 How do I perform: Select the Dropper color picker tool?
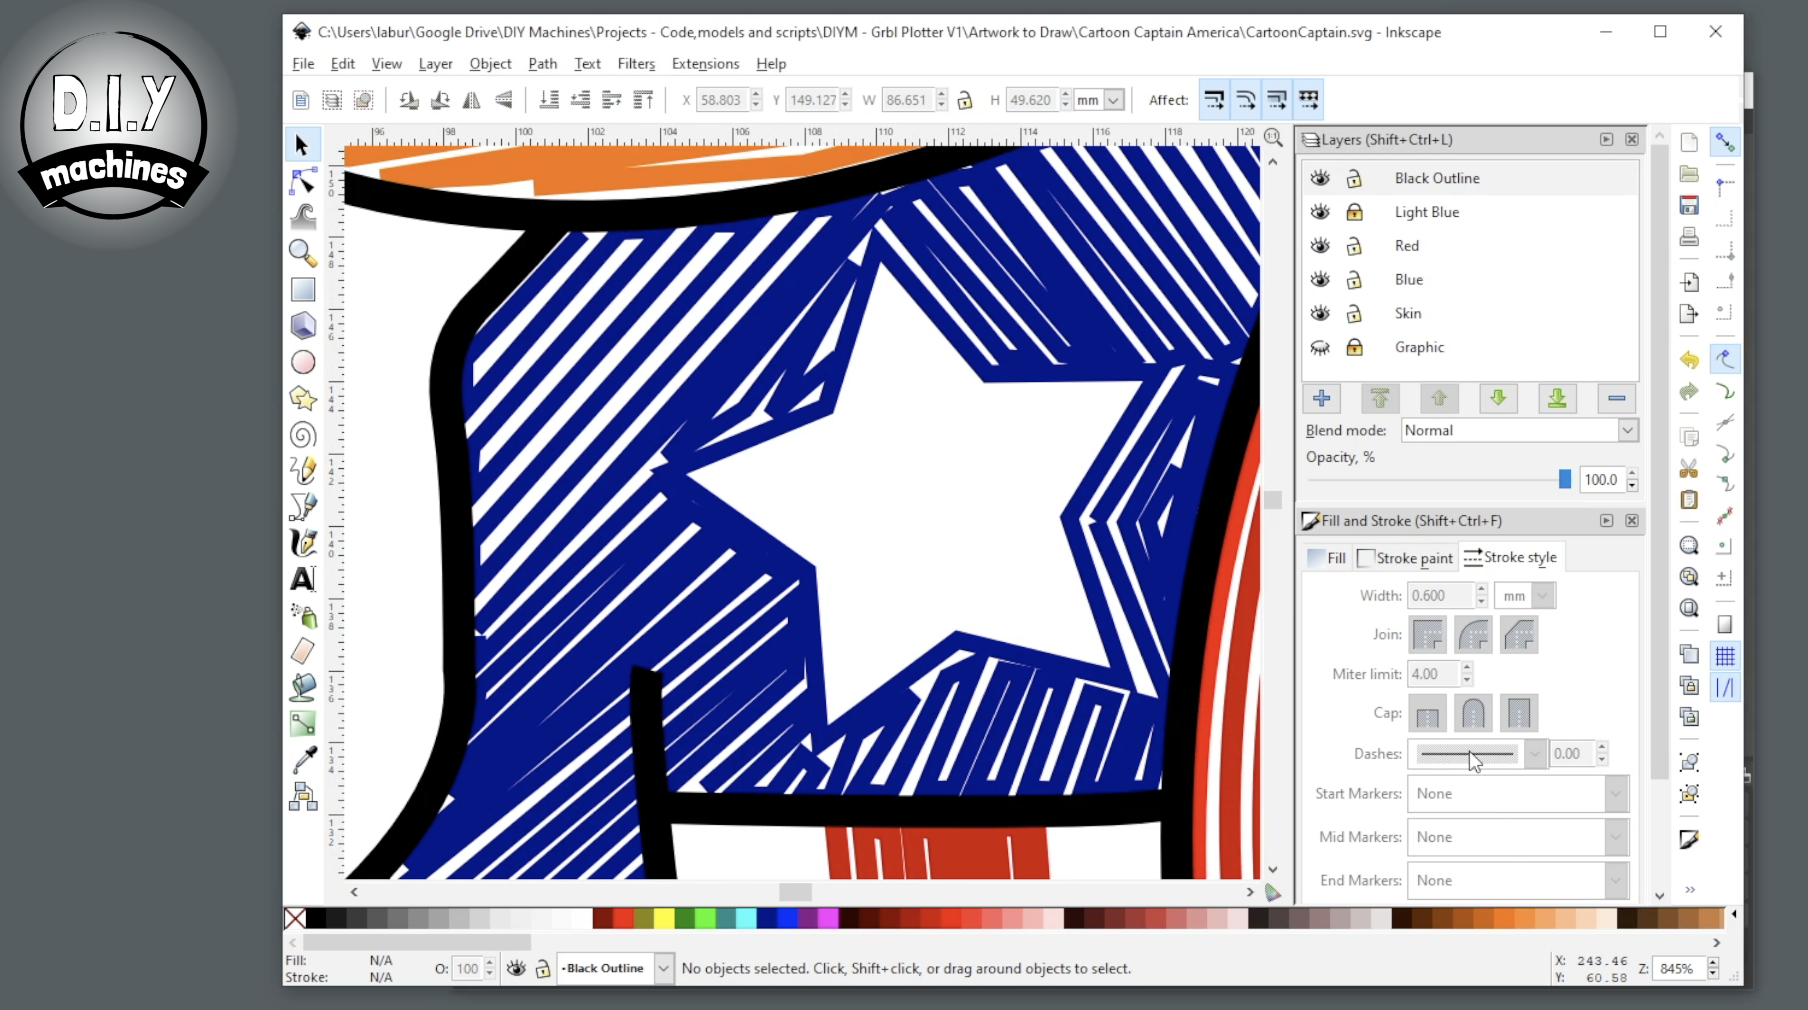click(302, 759)
